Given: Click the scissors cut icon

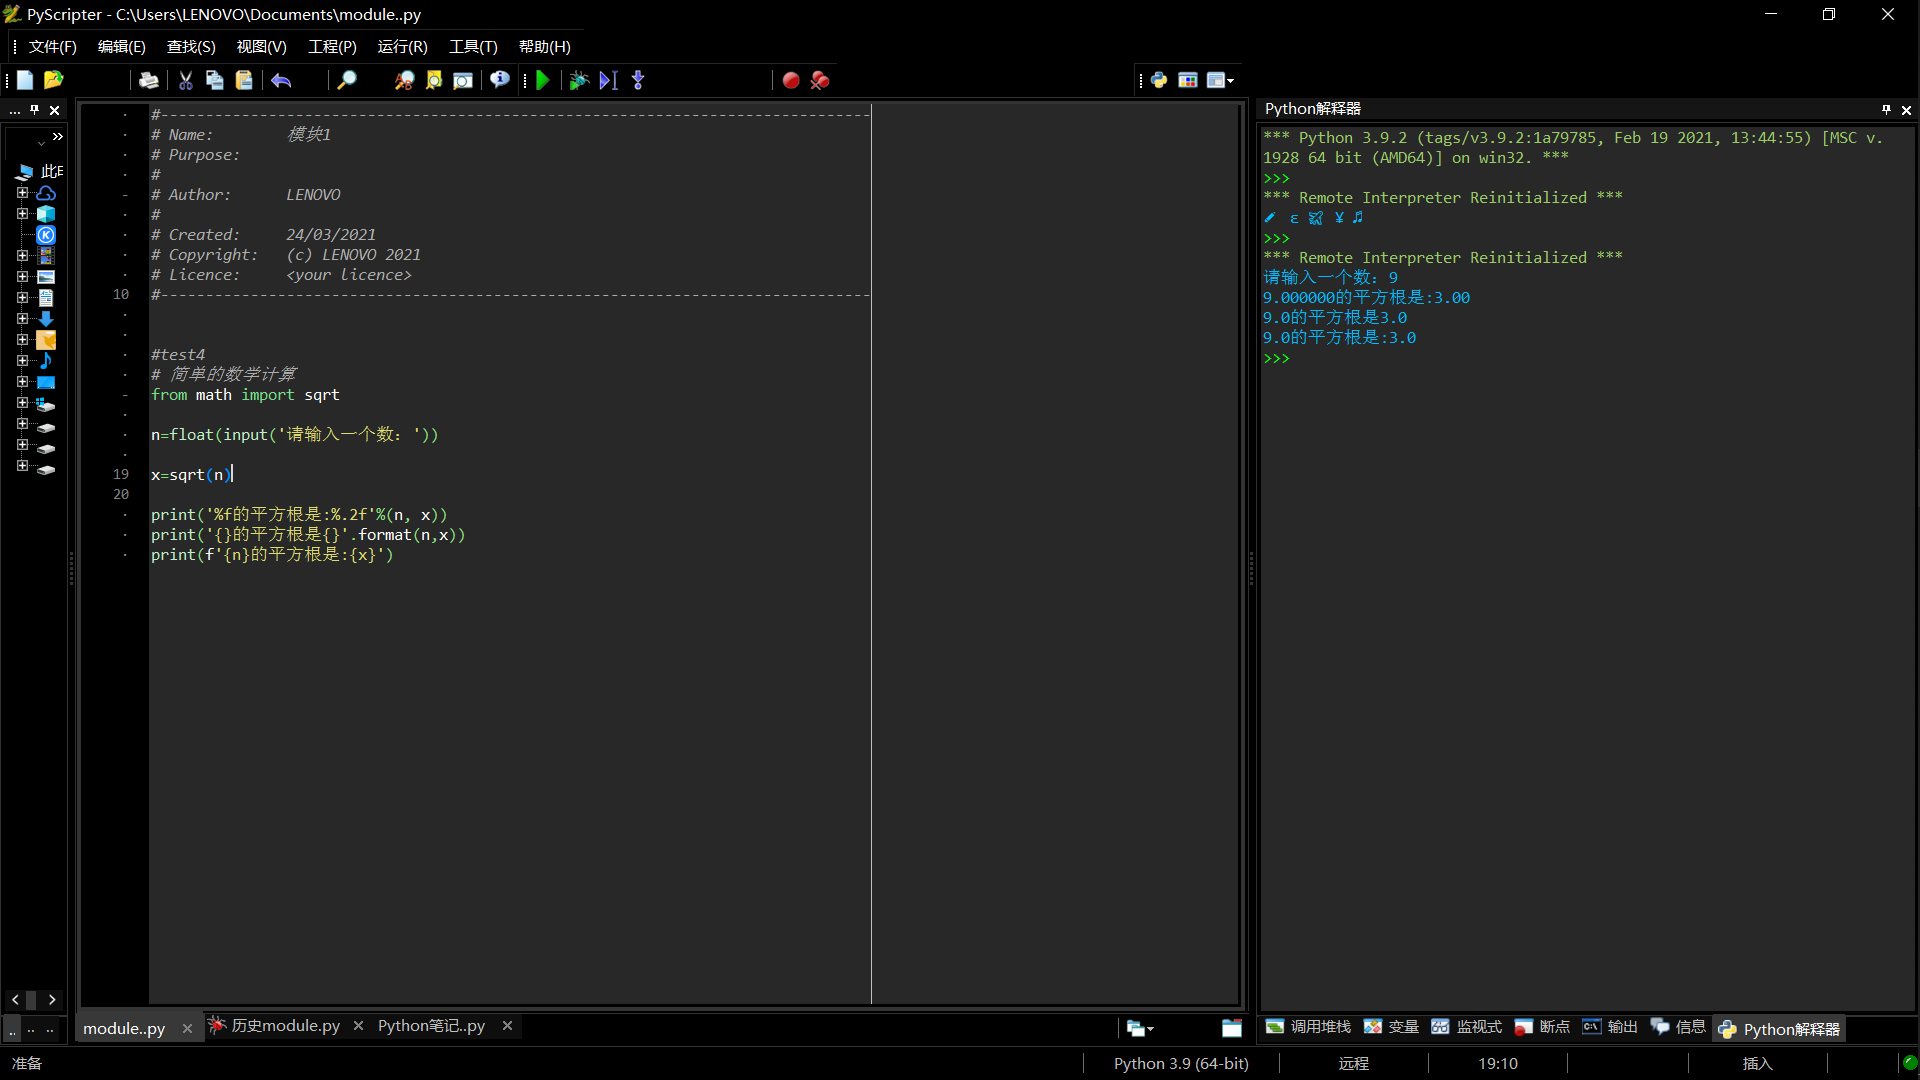Looking at the screenshot, I should coord(186,80).
